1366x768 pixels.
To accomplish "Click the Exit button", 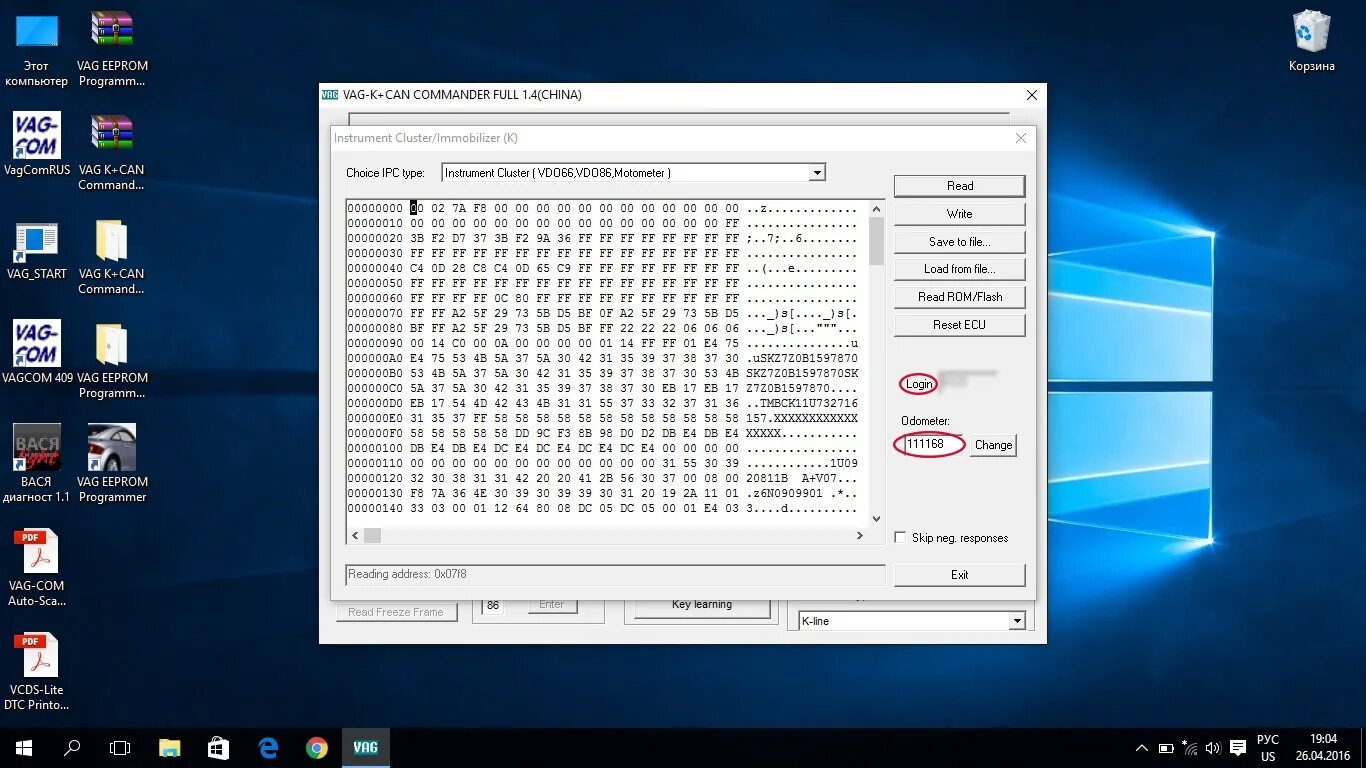I will tap(959, 575).
